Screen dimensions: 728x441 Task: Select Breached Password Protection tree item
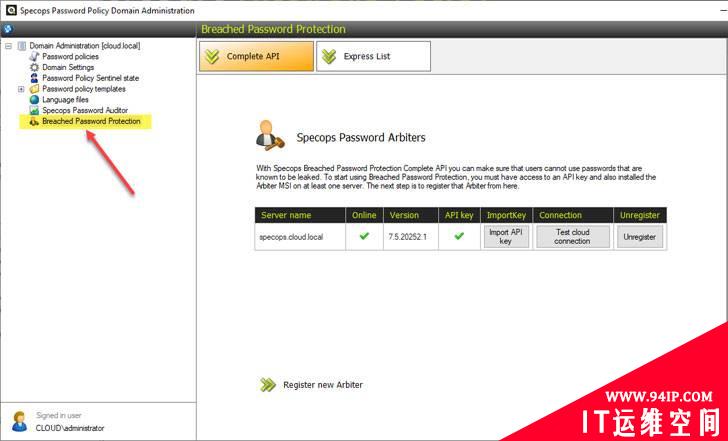[x=91, y=121]
